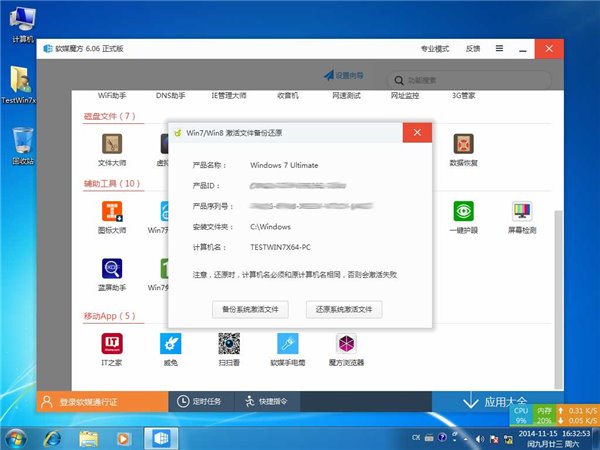Click 备份系统激活文件 backup button

click(250, 309)
